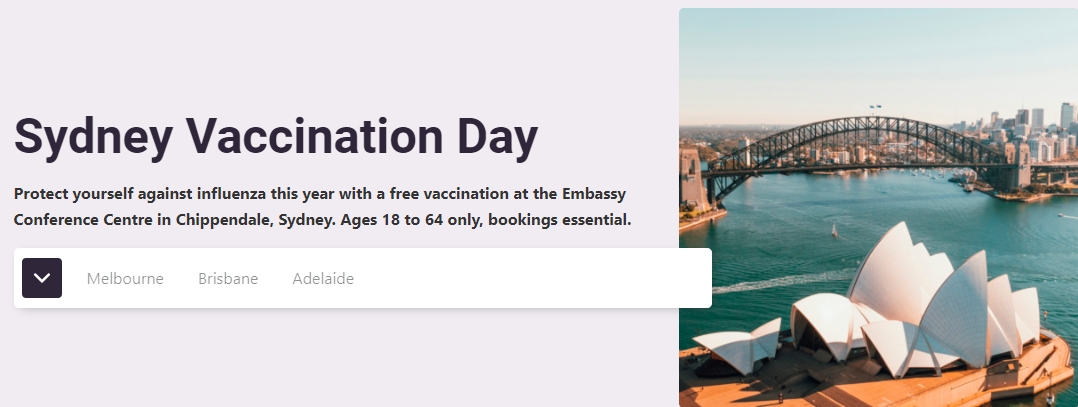The width and height of the screenshot is (1078, 407).
Task: Click the Sydney harbour hero image
Action: tap(879, 208)
